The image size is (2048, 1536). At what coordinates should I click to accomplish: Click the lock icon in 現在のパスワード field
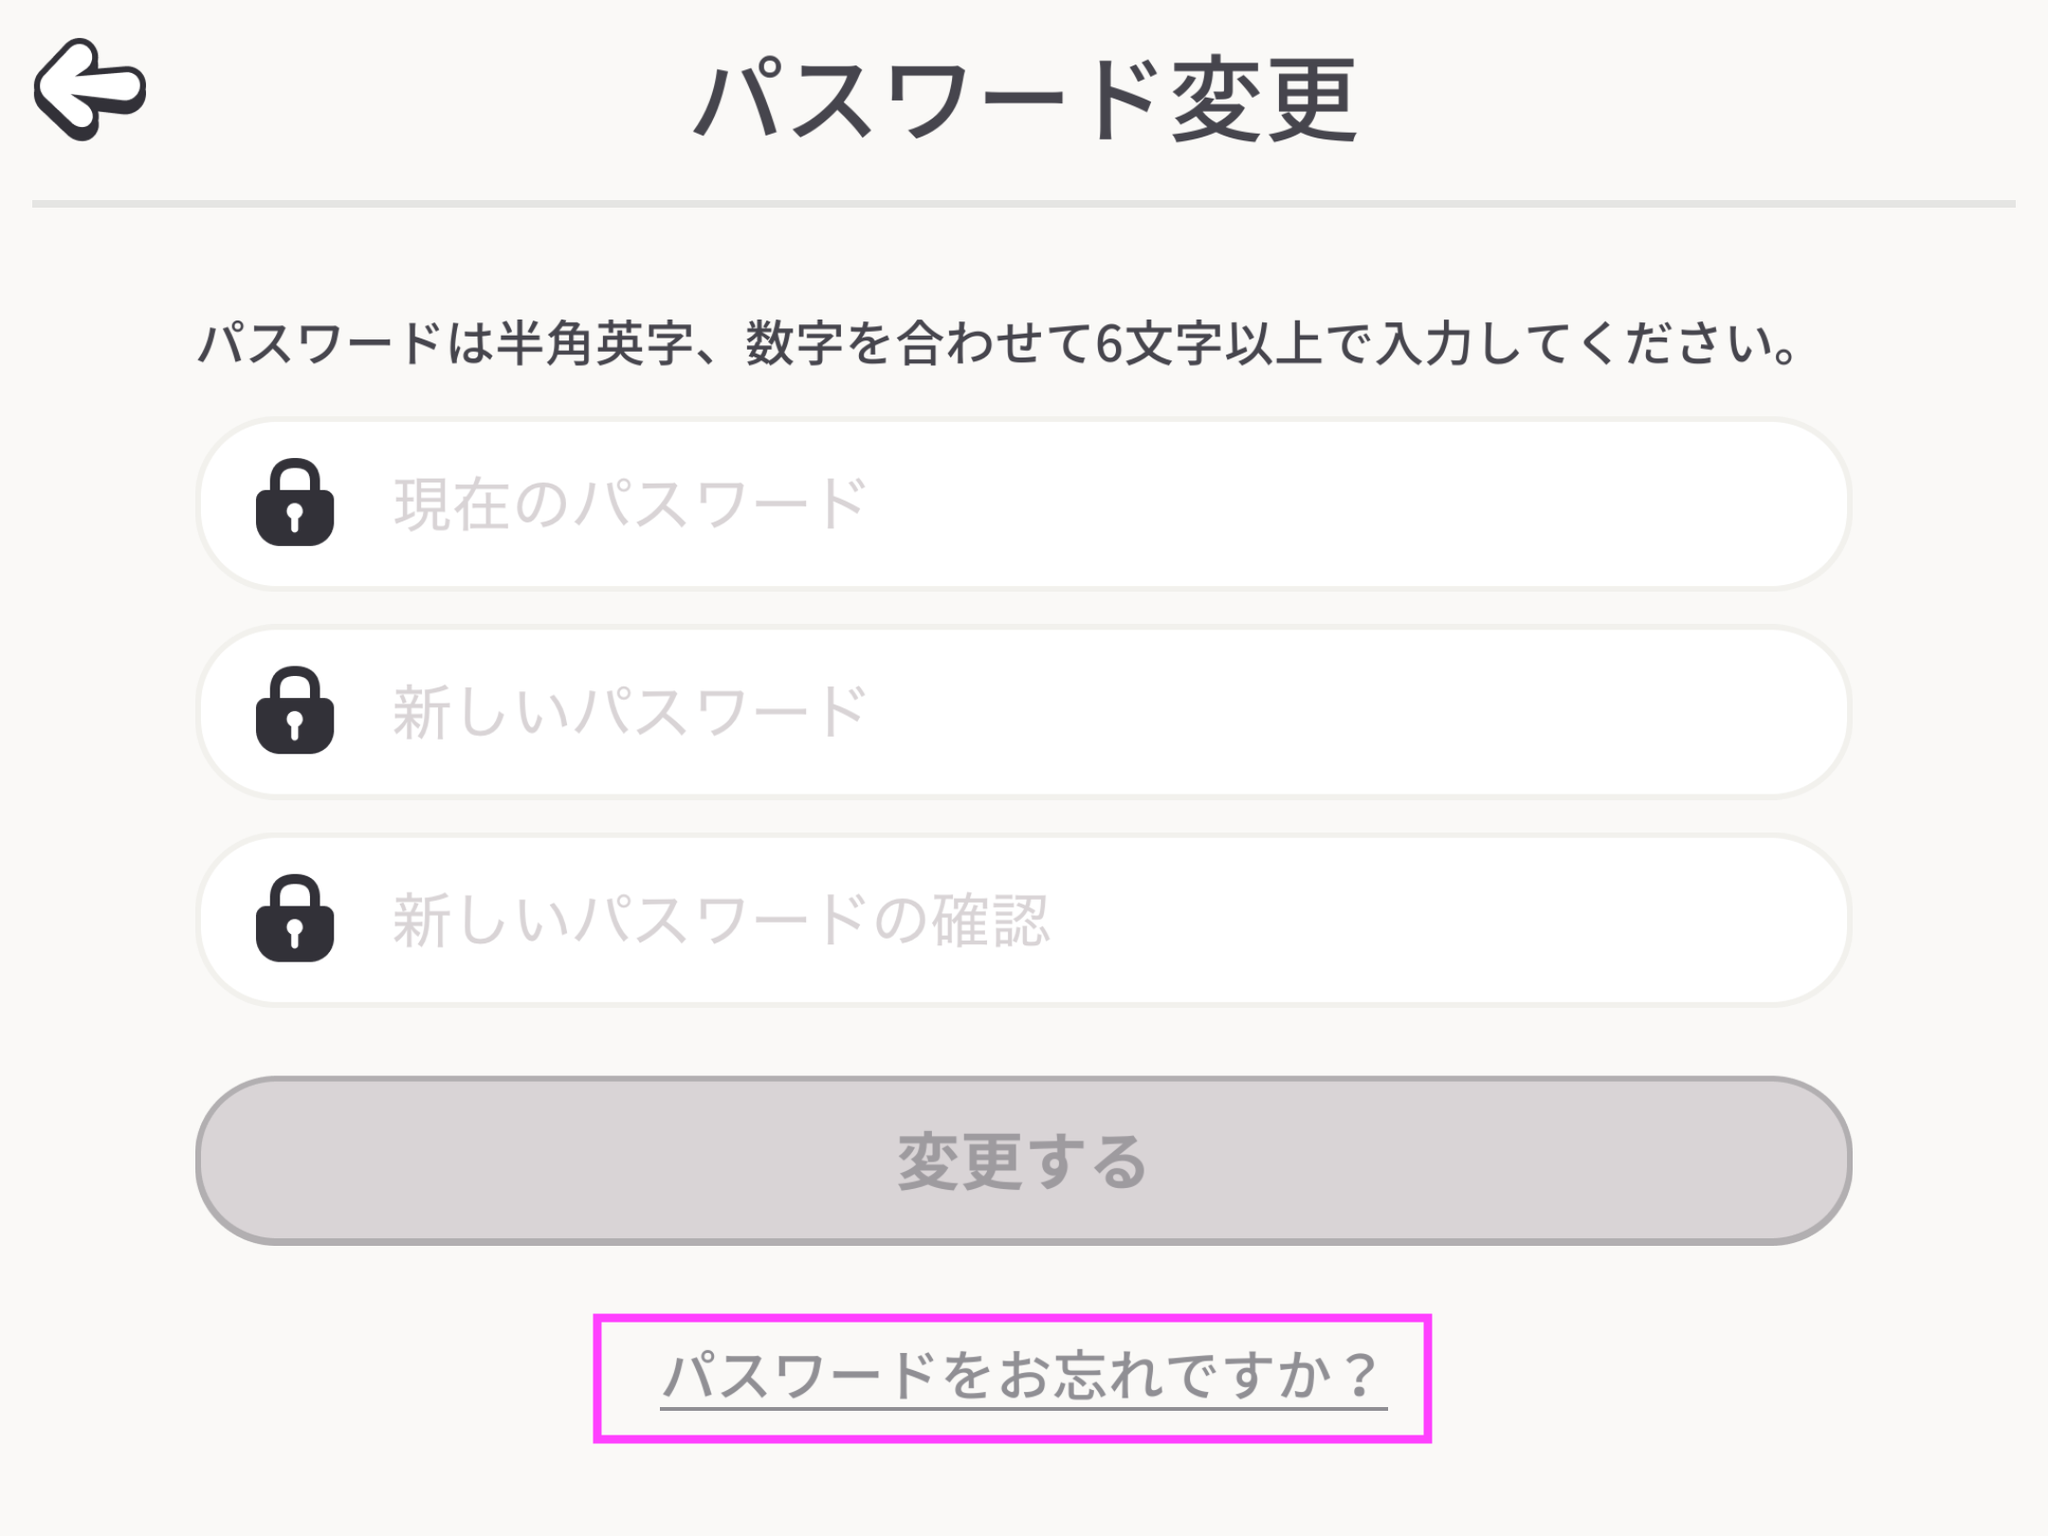coord(294,502)
